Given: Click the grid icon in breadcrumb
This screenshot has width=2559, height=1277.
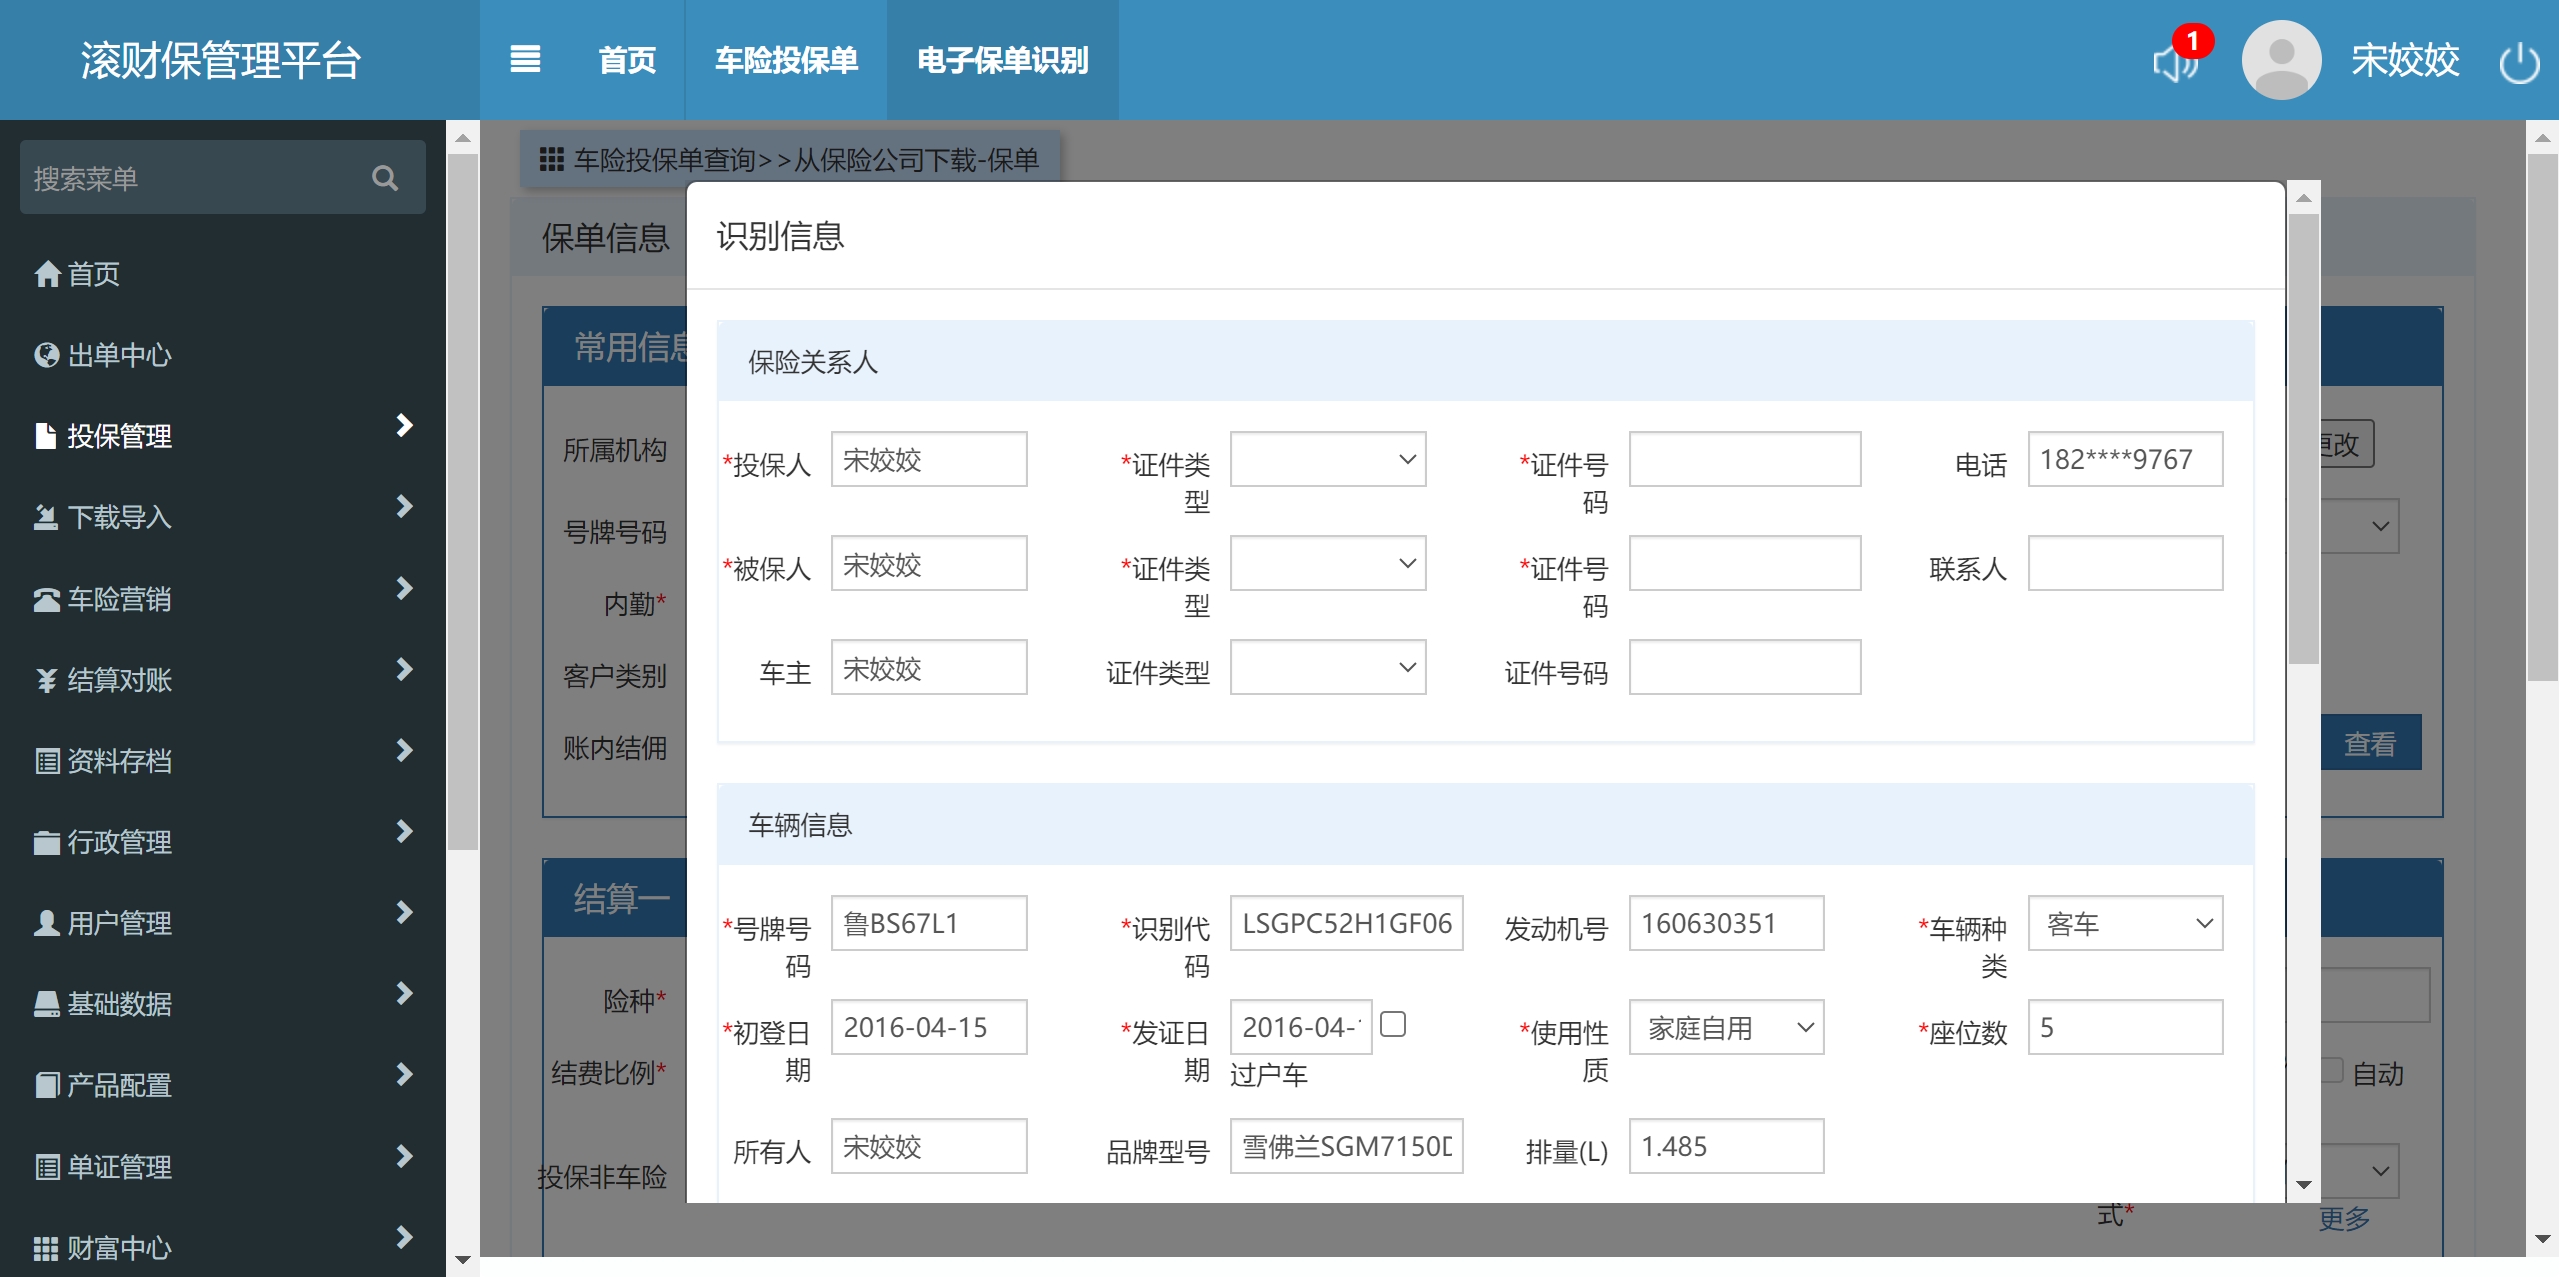Looking at the screenshot, I should (551, 159).
